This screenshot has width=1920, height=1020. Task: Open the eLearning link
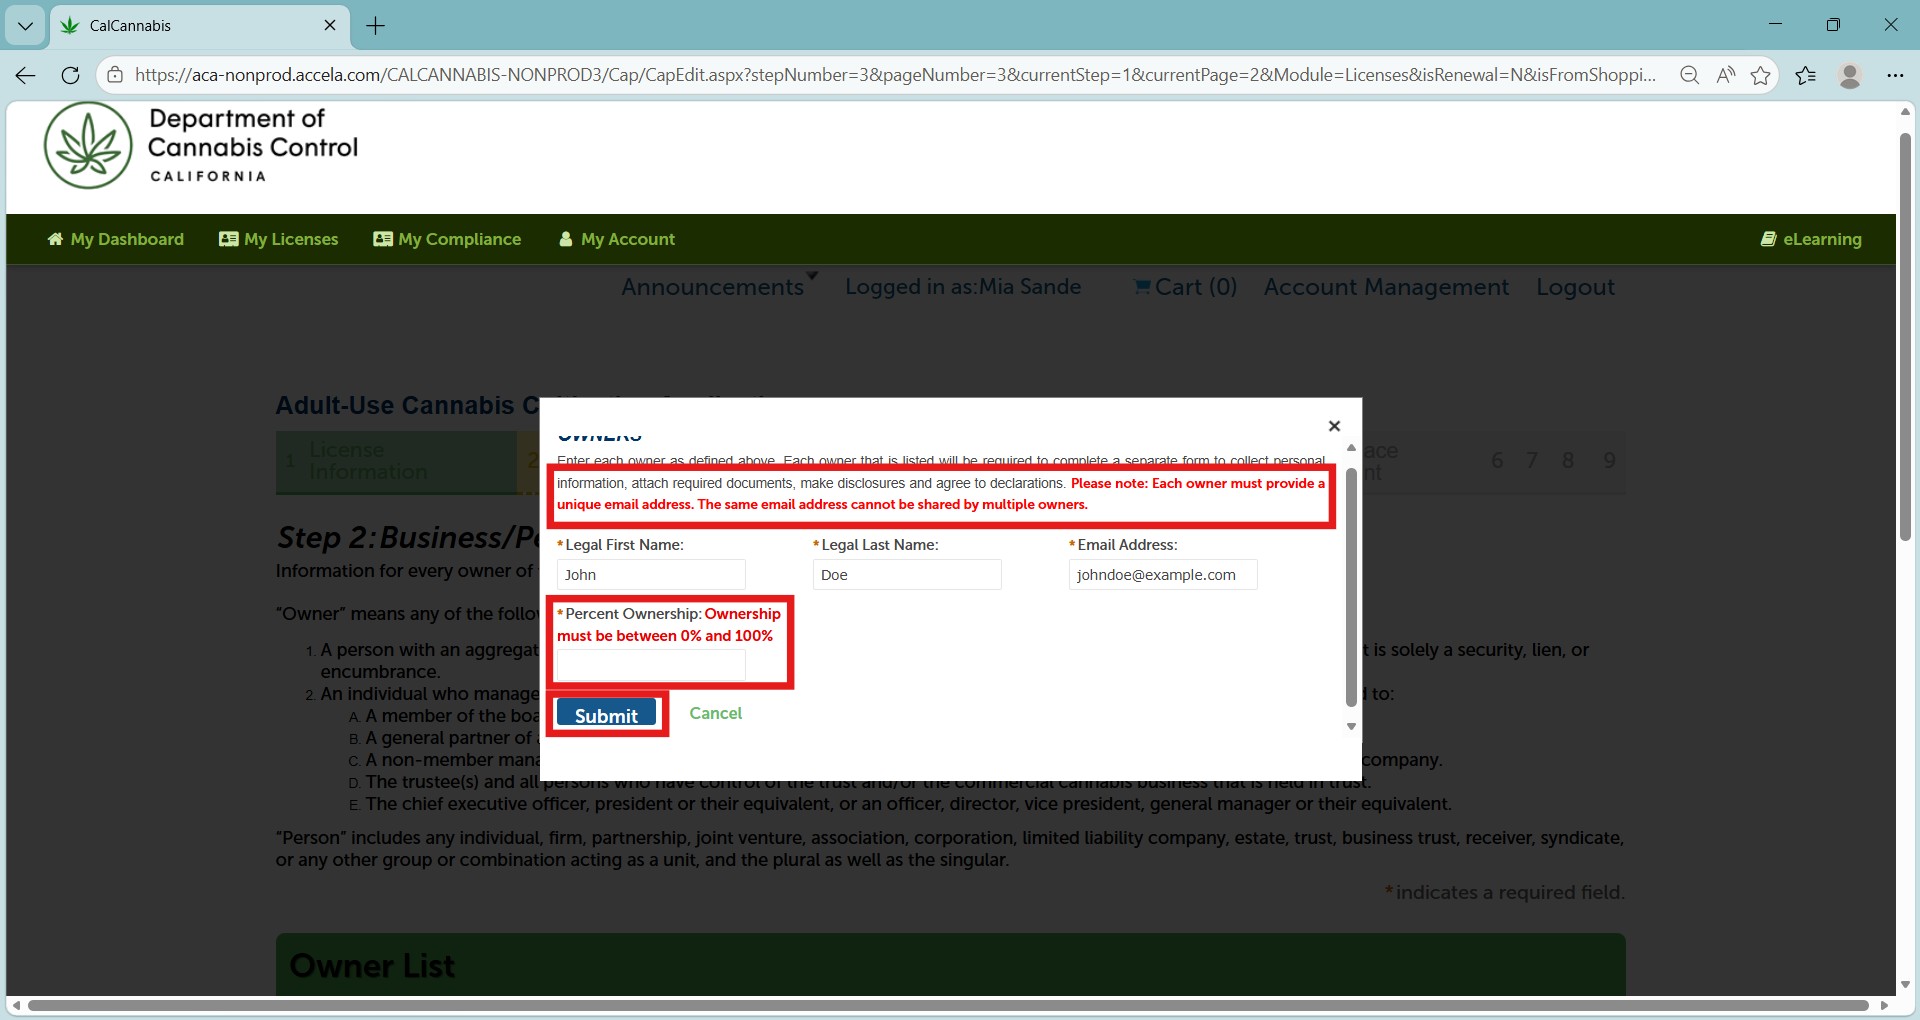click(1811, 239)
